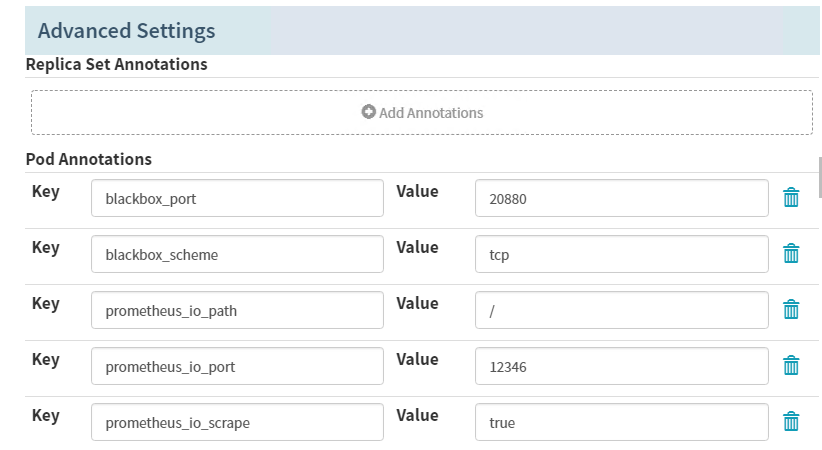This screenshot has width=822, height=450.
Task: Click the blackbox_port key field
Action: click(x=237, y=198)
